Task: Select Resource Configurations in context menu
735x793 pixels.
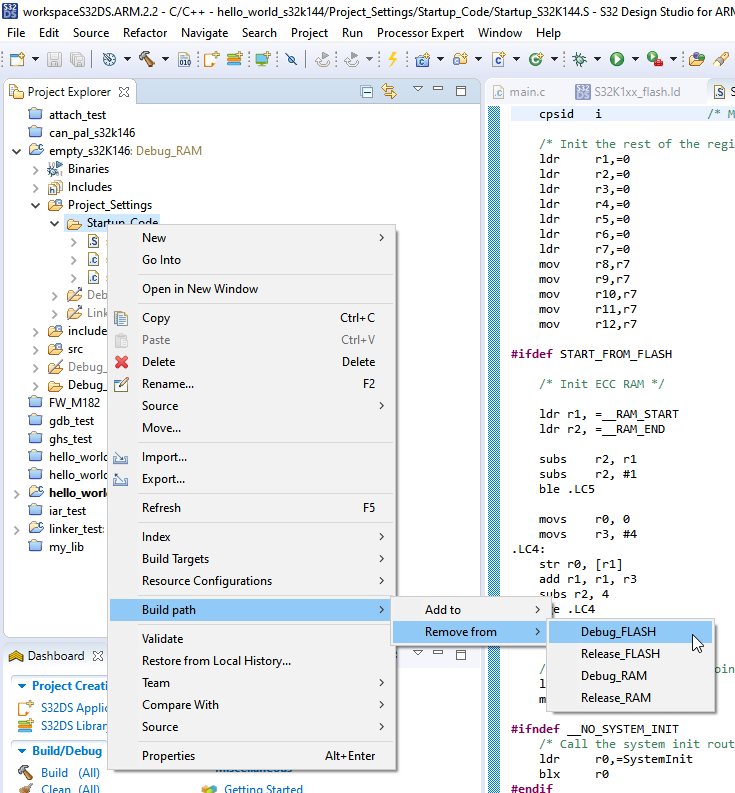Action: 252,581
